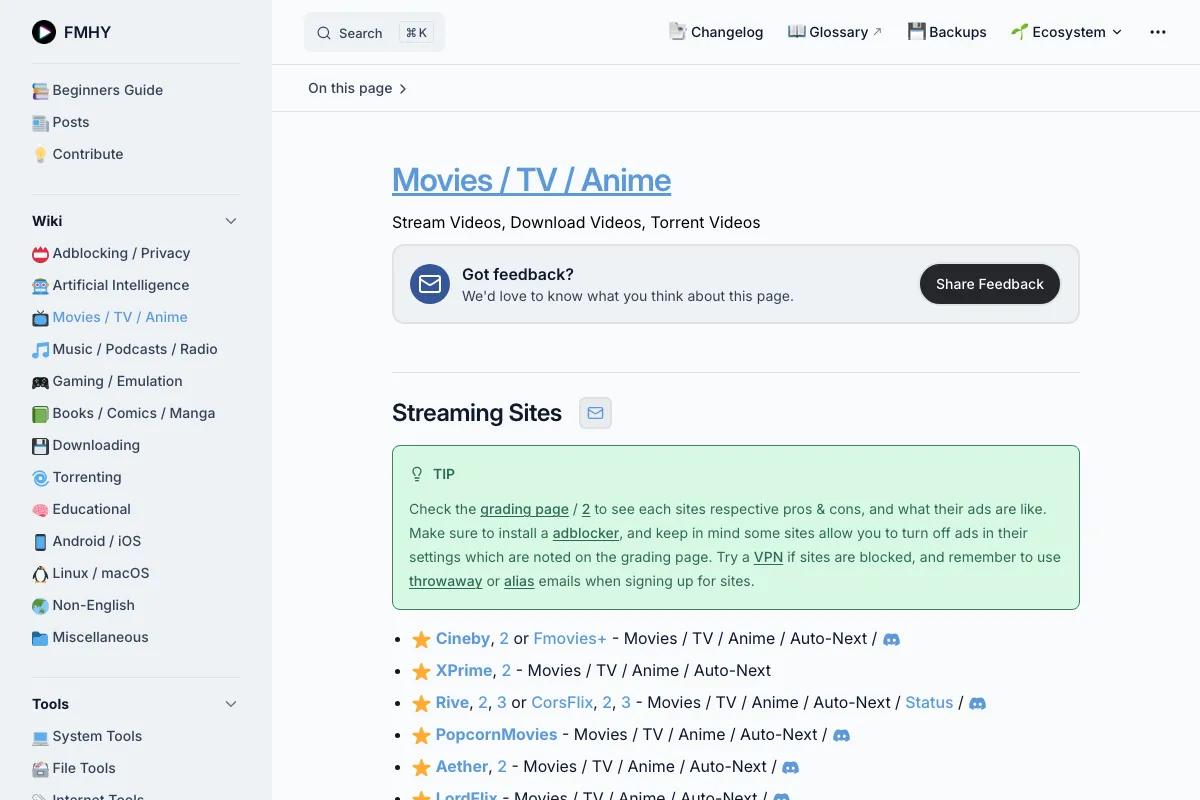Click the FMHY logo icon
The width and height of the screenshot is (1200, 800).
(x=44, y=32)
